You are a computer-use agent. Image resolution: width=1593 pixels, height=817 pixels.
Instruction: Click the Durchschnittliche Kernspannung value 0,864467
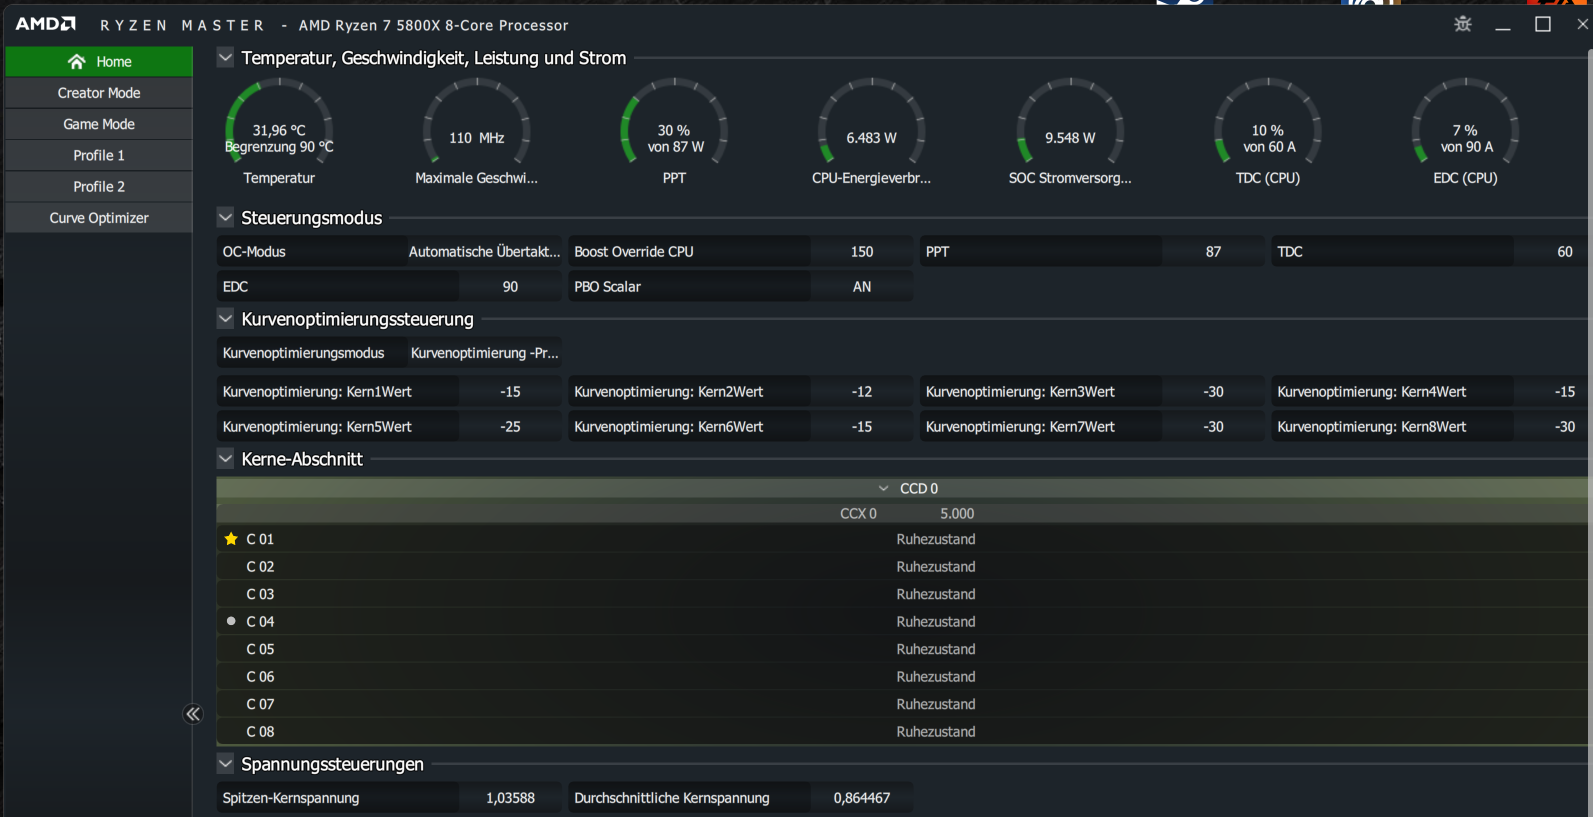point(862,798)
